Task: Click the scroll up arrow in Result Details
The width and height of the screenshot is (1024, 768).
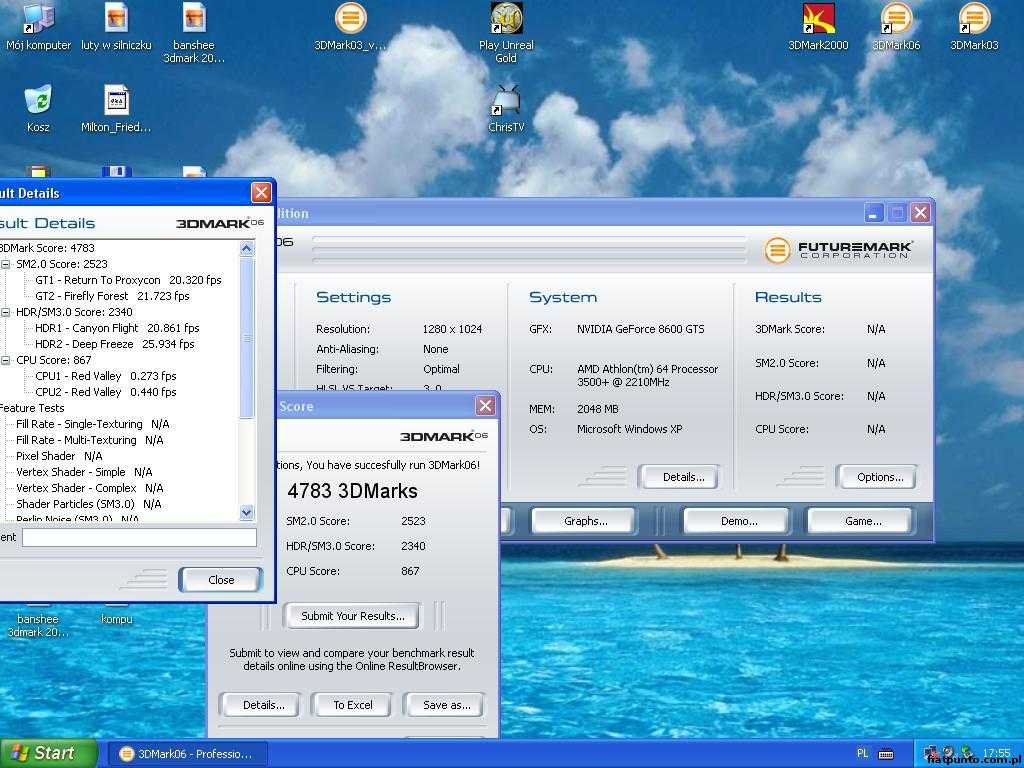Action: (246, 248)
